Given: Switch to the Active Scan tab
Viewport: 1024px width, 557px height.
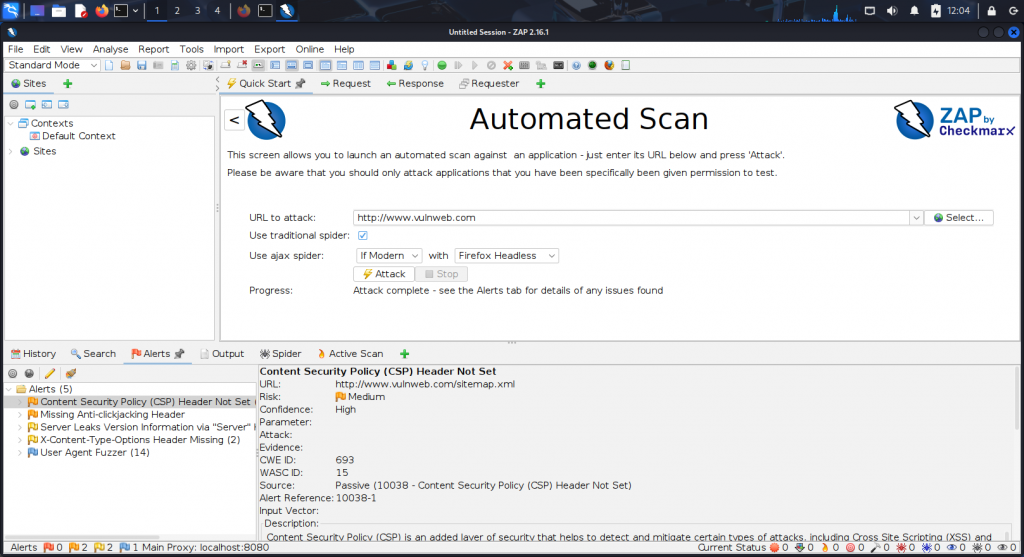Looking at the screenshot, I should click(350, 354).
